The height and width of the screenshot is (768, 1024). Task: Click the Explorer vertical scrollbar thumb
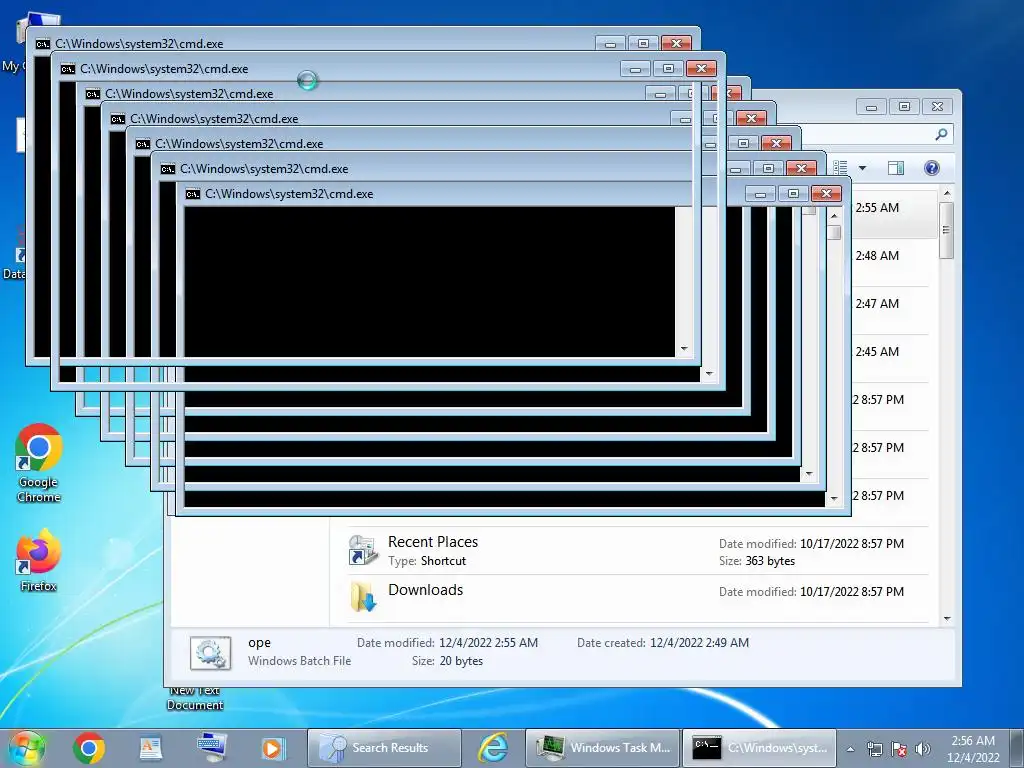pos(947,230)
